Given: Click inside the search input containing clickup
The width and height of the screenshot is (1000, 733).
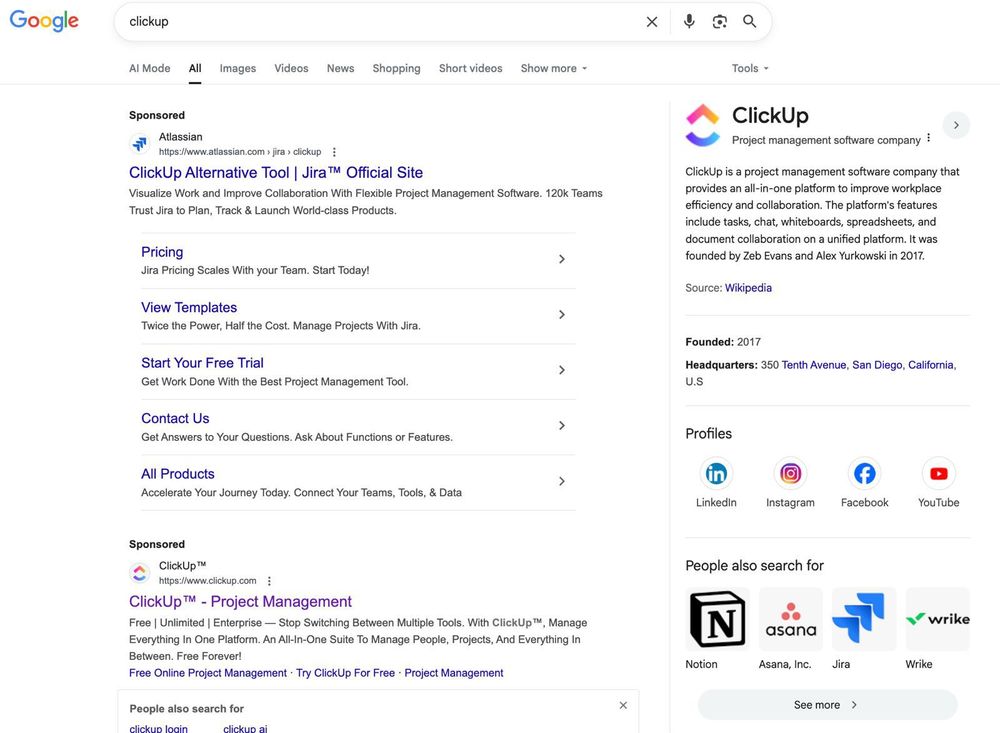Looking at the screenshot, I should [383, 22].
